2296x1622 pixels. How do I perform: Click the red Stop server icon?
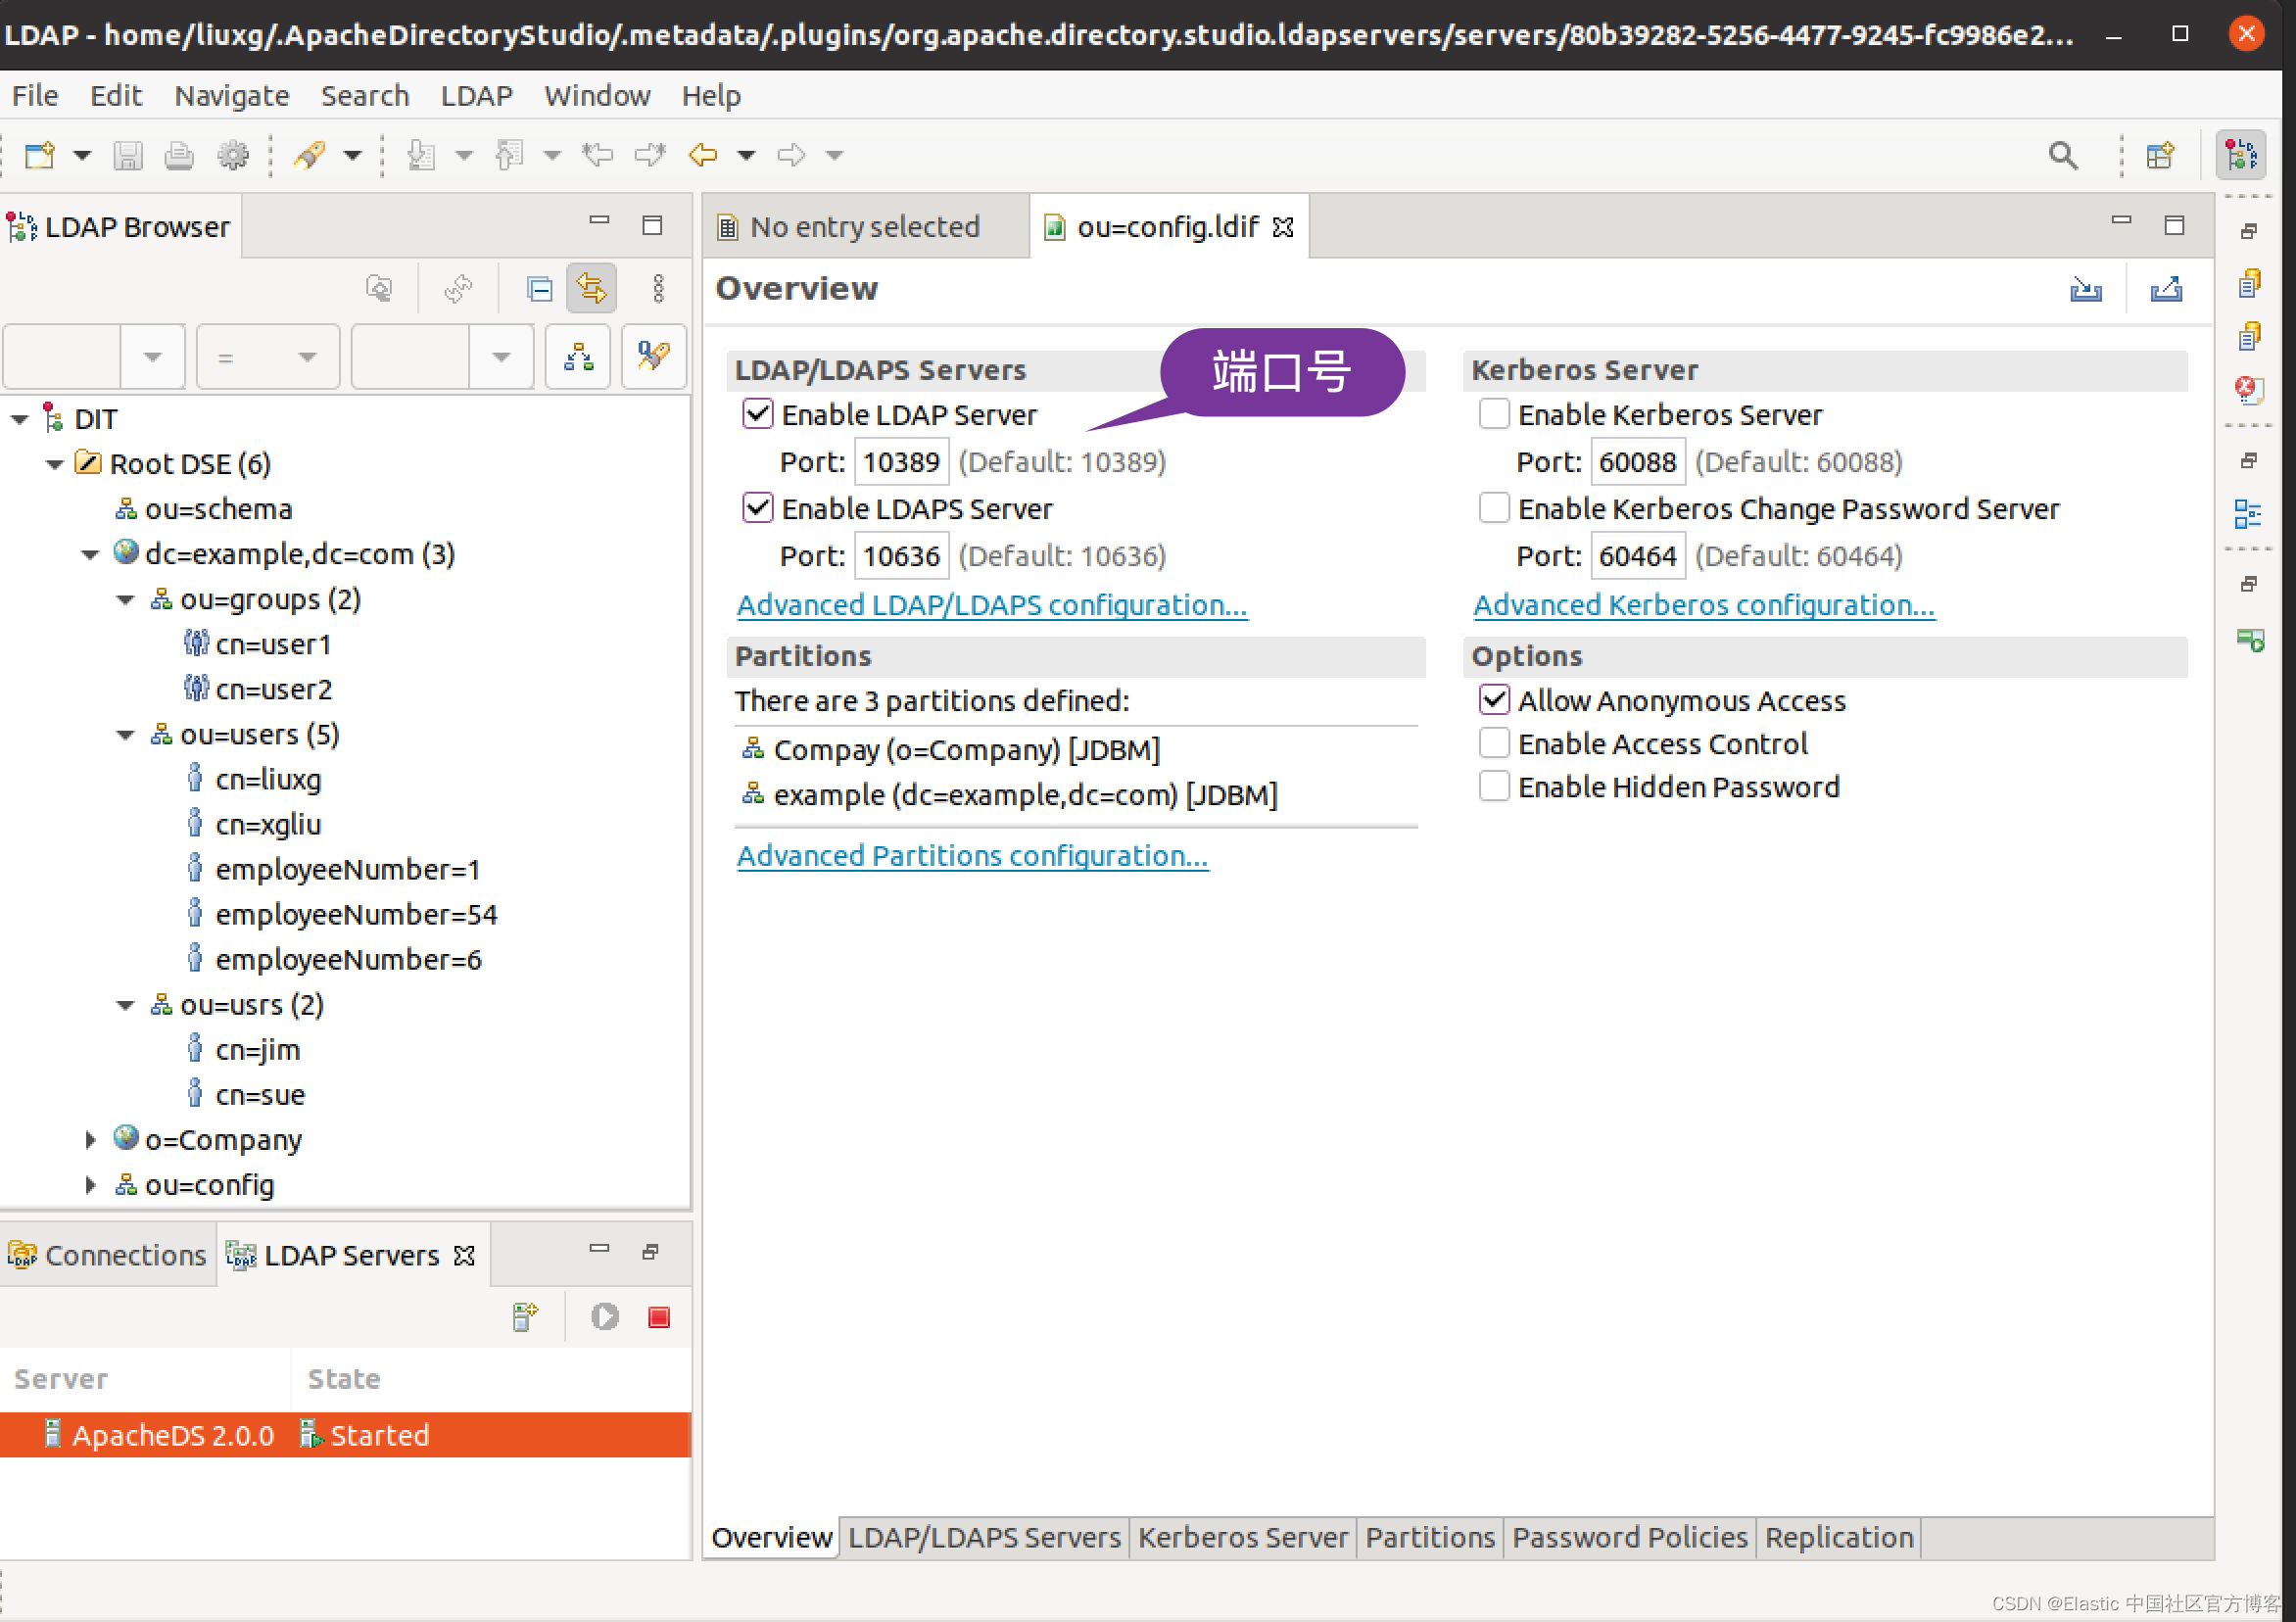(x=658, y=1317)
